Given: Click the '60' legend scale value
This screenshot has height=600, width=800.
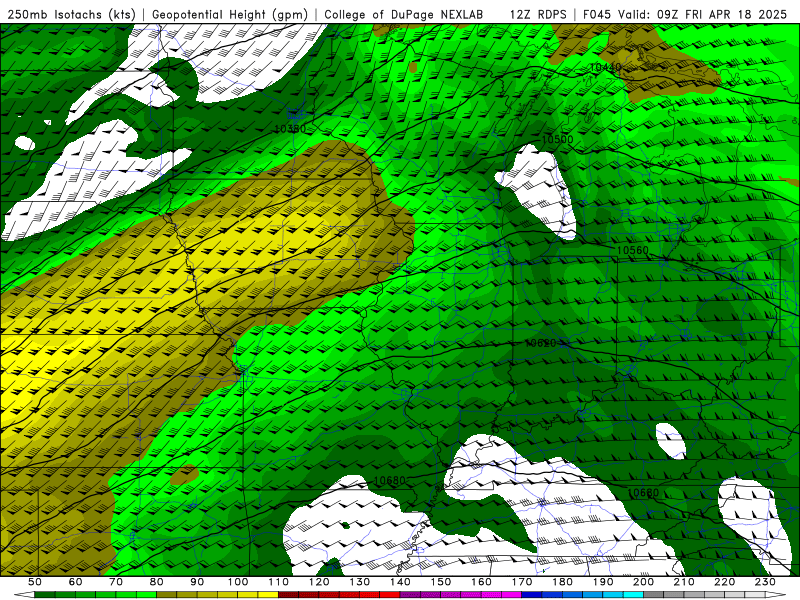Looking at the screenshot, I should (75, 582).
